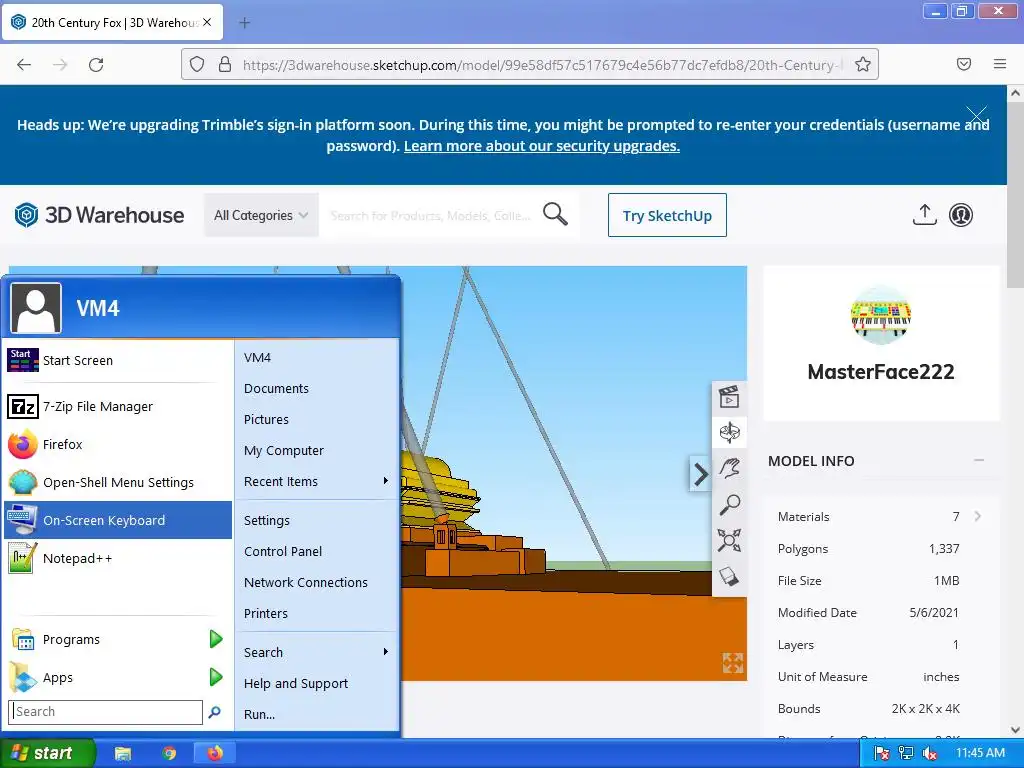Image resolution: width=1024 pixels, height=768 pixels.
Task: Open the Firefox hamburger application menu
Action: (x=999, y=64)
